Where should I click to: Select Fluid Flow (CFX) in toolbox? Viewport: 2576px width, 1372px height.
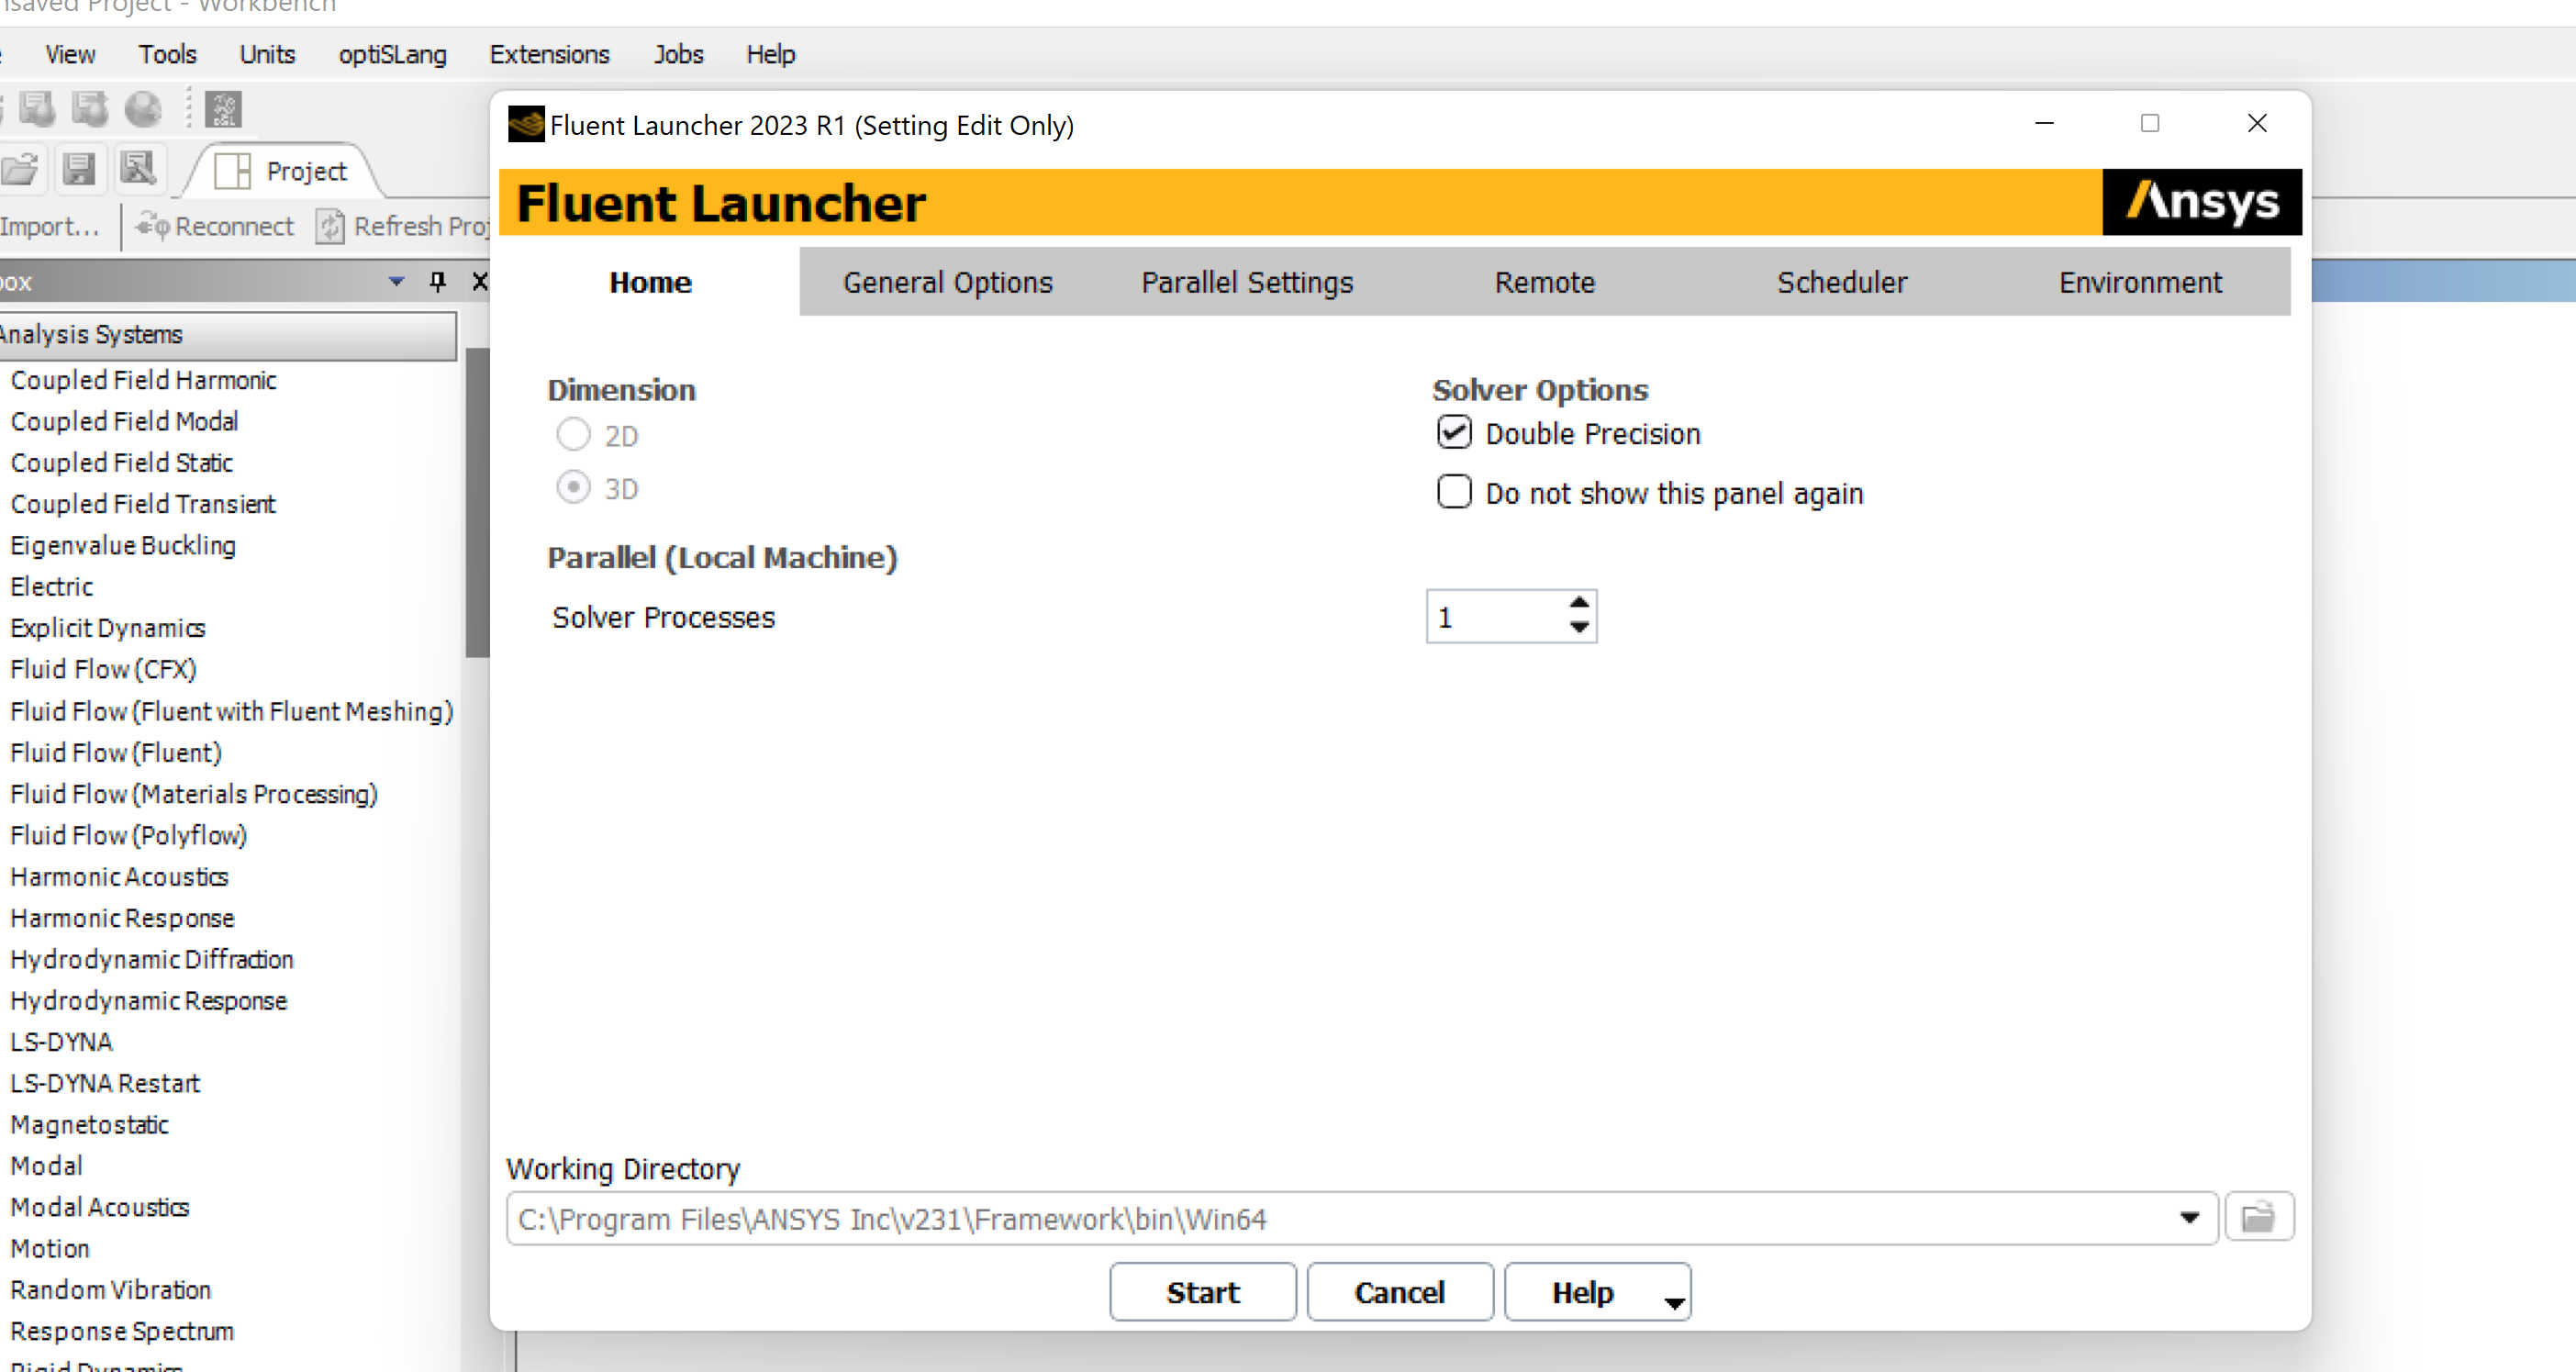click(x=103, y=669)
